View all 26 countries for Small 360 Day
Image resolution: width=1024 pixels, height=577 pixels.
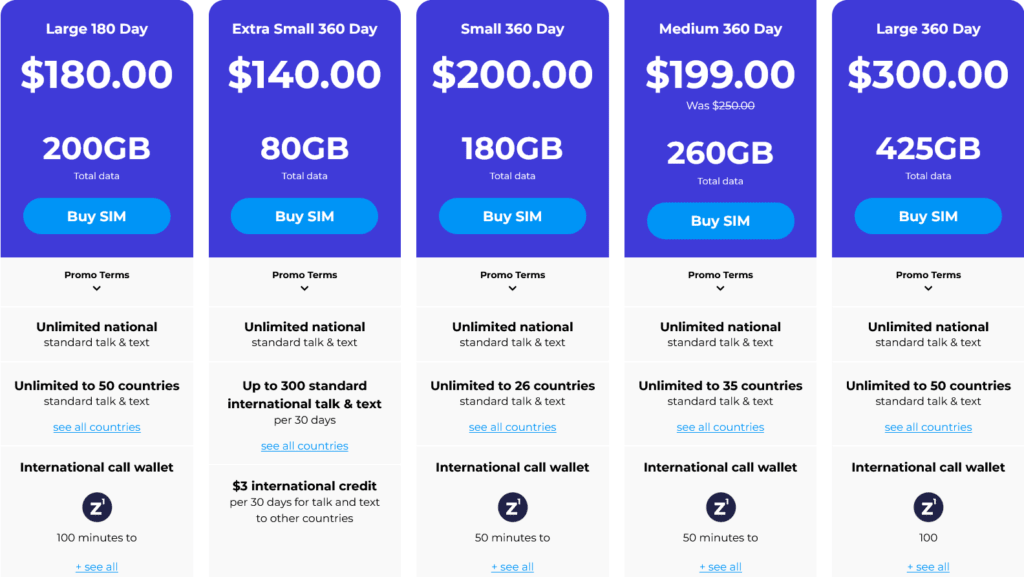point(513,427)
